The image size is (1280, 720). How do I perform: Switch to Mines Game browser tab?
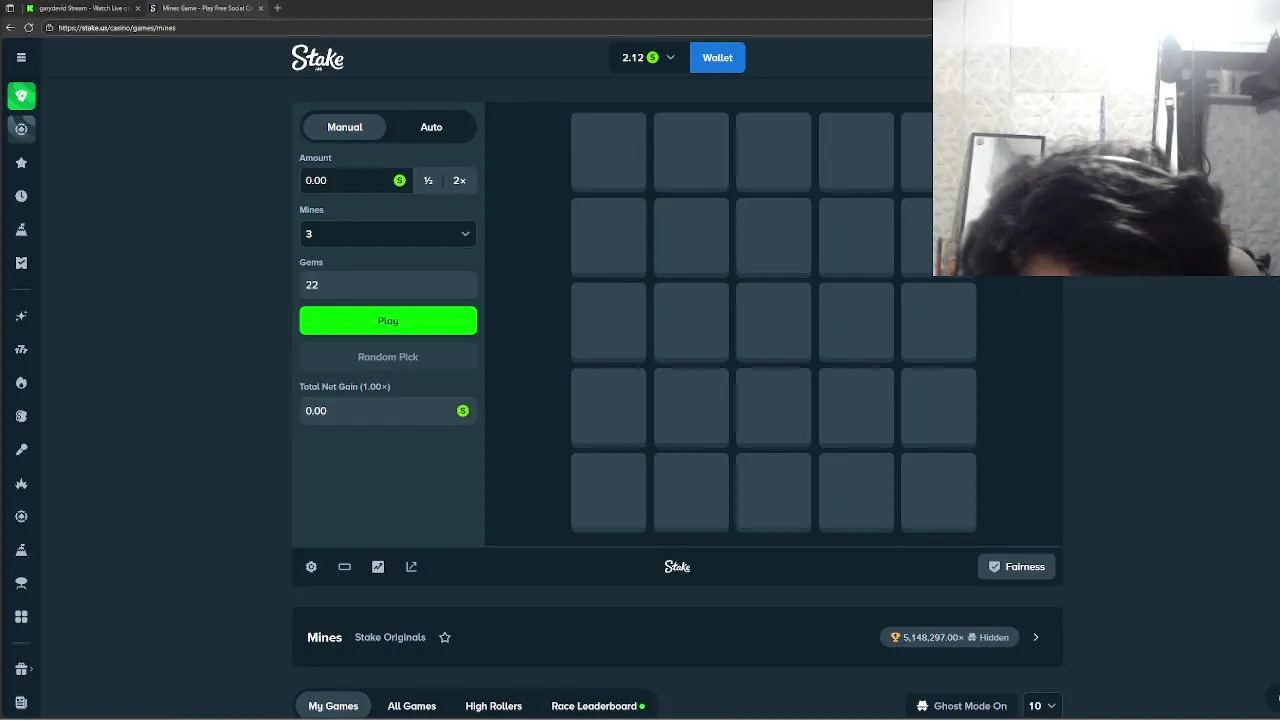coord(205,8)
